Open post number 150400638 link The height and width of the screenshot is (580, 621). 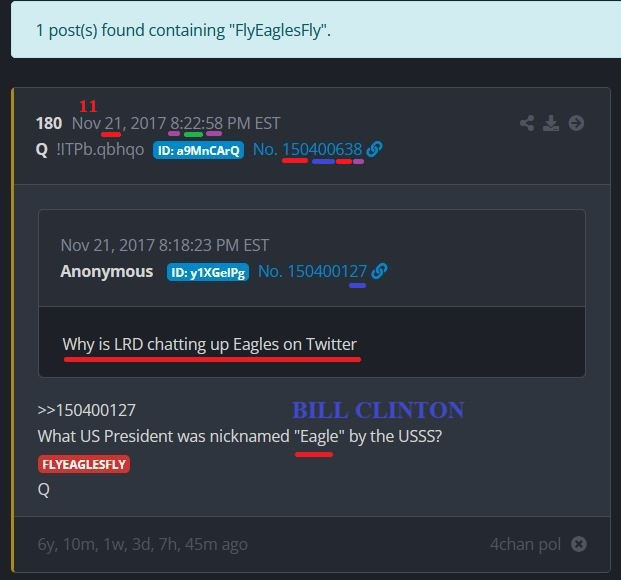(x=307, y=149)
